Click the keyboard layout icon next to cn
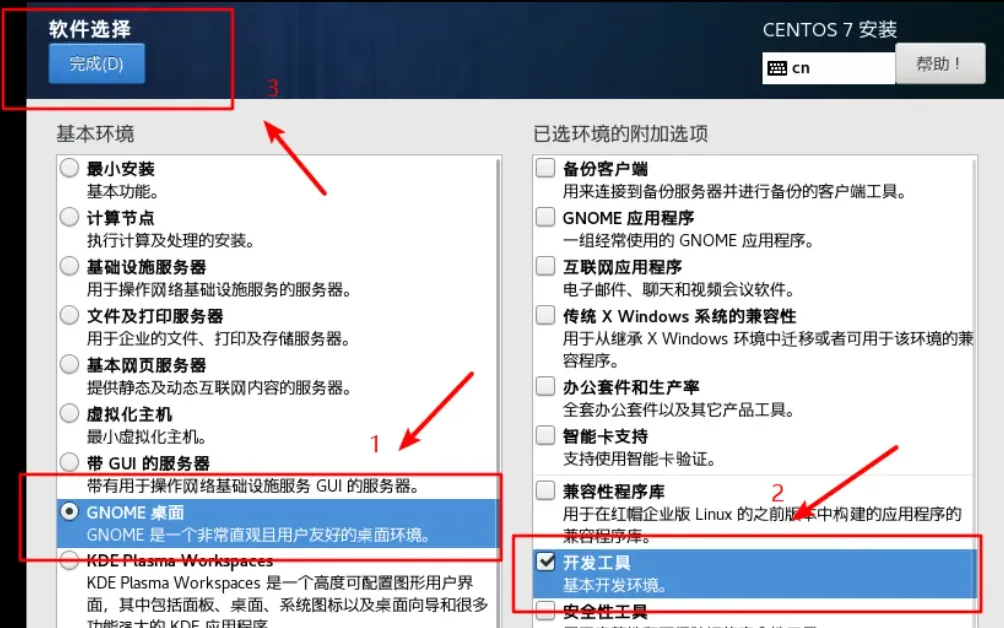1004x628 pixels. click(x=777, y=68)
